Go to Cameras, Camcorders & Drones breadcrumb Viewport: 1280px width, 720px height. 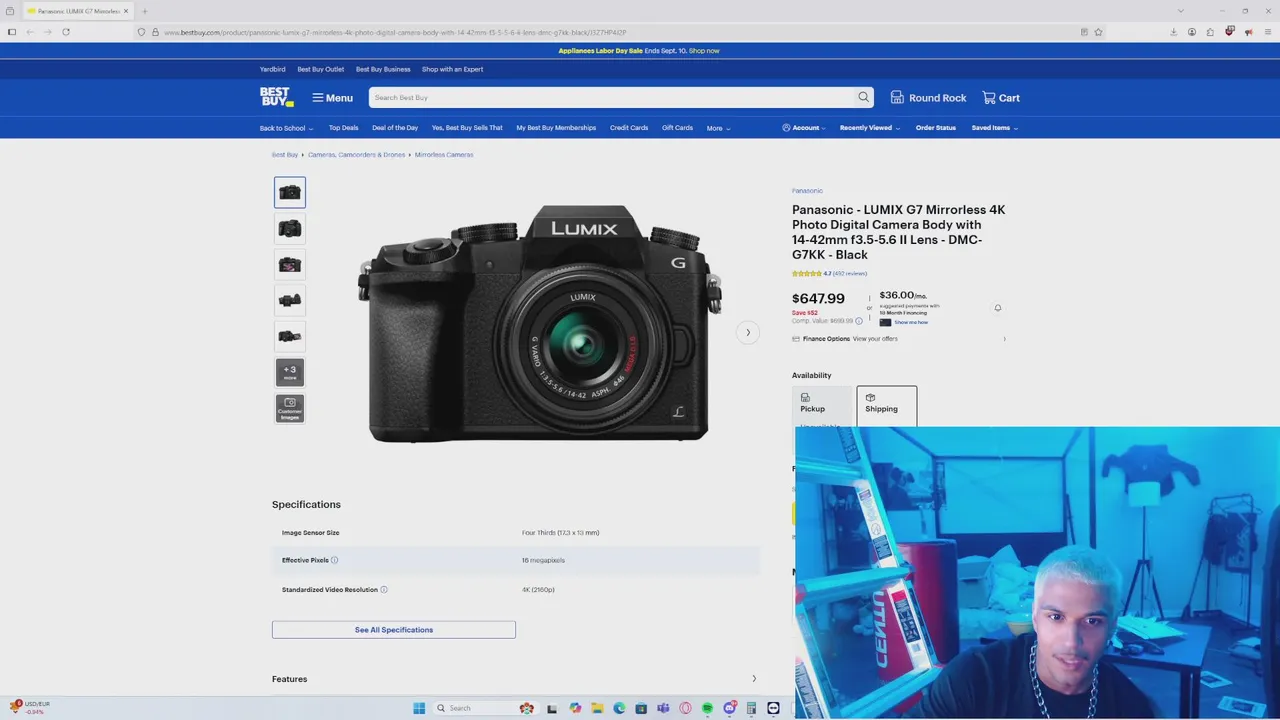click(x=356, y=155)
